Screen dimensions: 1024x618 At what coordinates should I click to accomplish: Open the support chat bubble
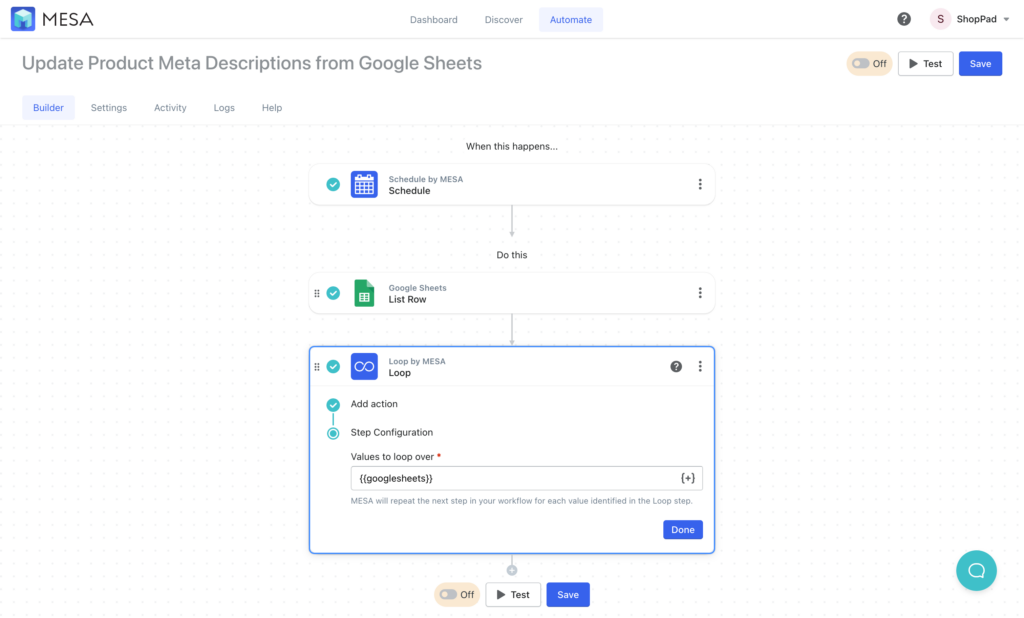point(976,570)
